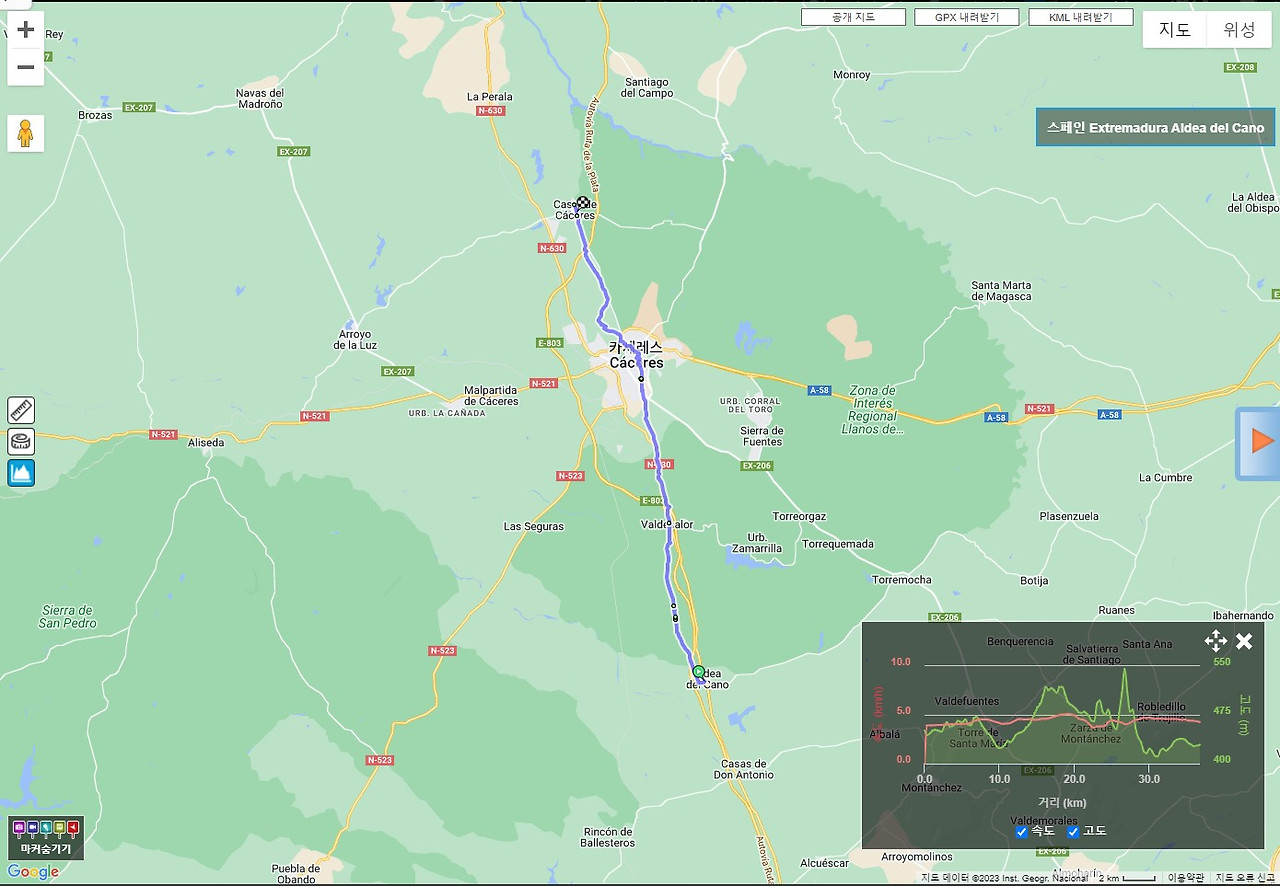This screenshot has height=886, width=1280.
Task: Click the 거리 (km) axis label
Action: tap(1061, 803)
